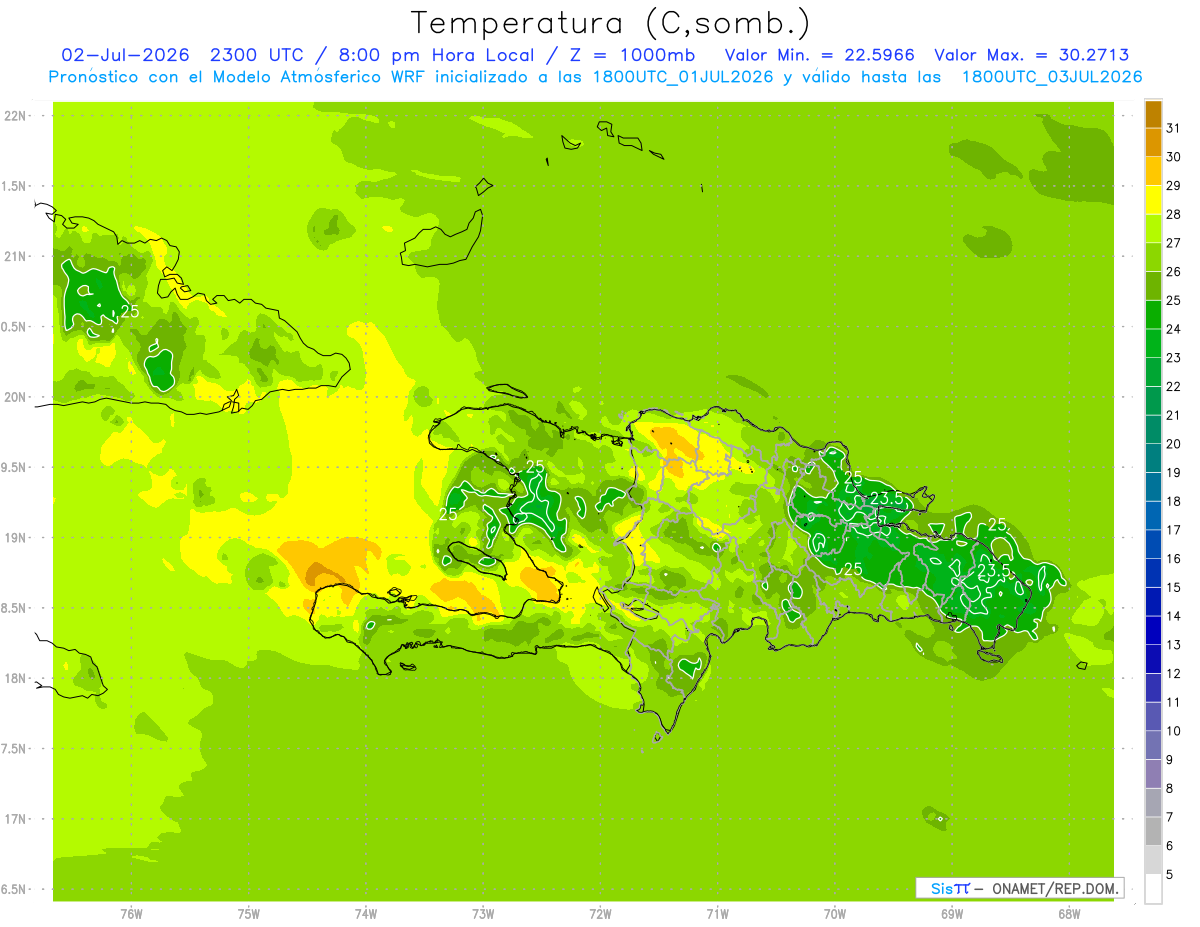Image resolution: width=1200 pixels, height=927 pixels.
Task: Click "Valor Max. = 30.2713" text
Action: click(x=1032, y=55)
